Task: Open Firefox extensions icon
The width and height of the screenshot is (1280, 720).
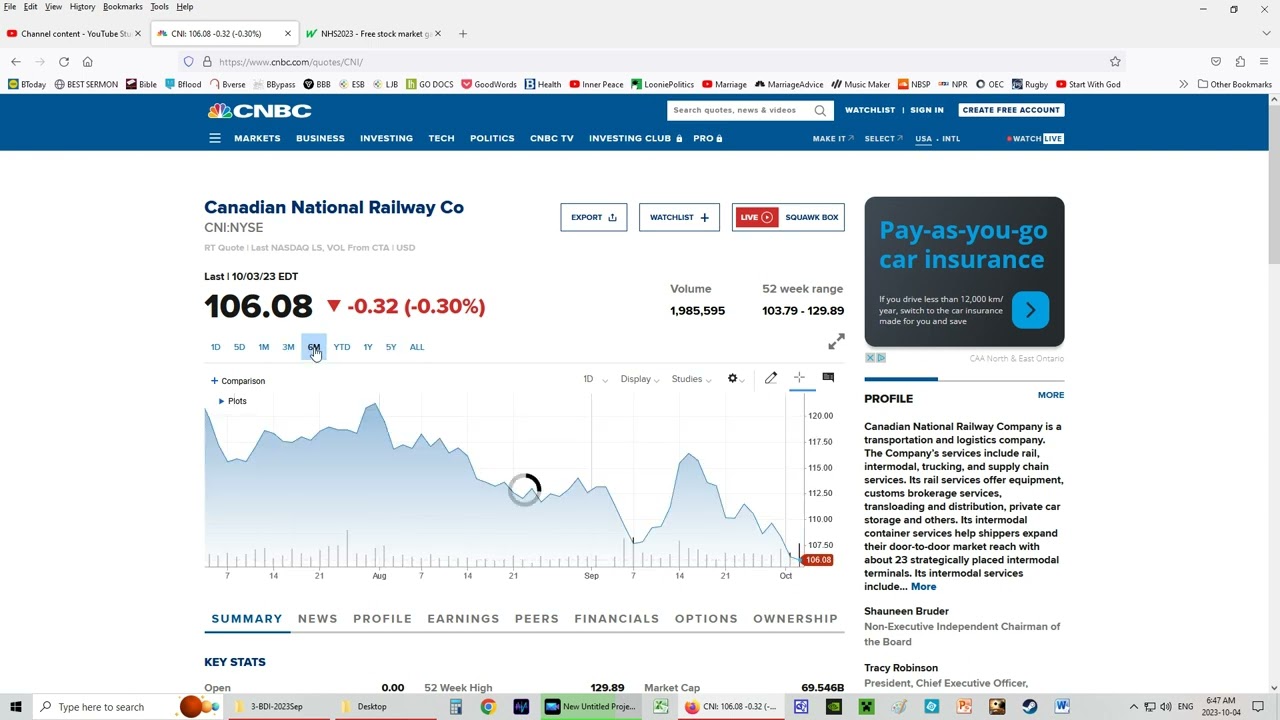Action: click(1240, 61)
